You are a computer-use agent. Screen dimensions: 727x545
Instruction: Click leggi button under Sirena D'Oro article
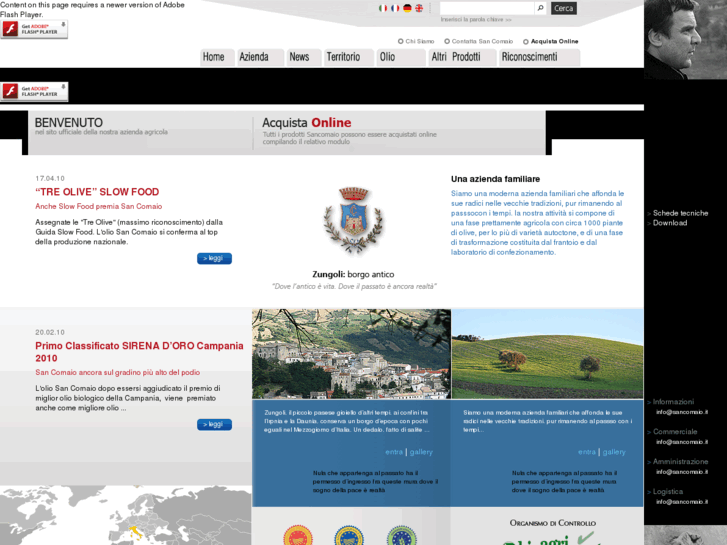click(x=214, y=424)
